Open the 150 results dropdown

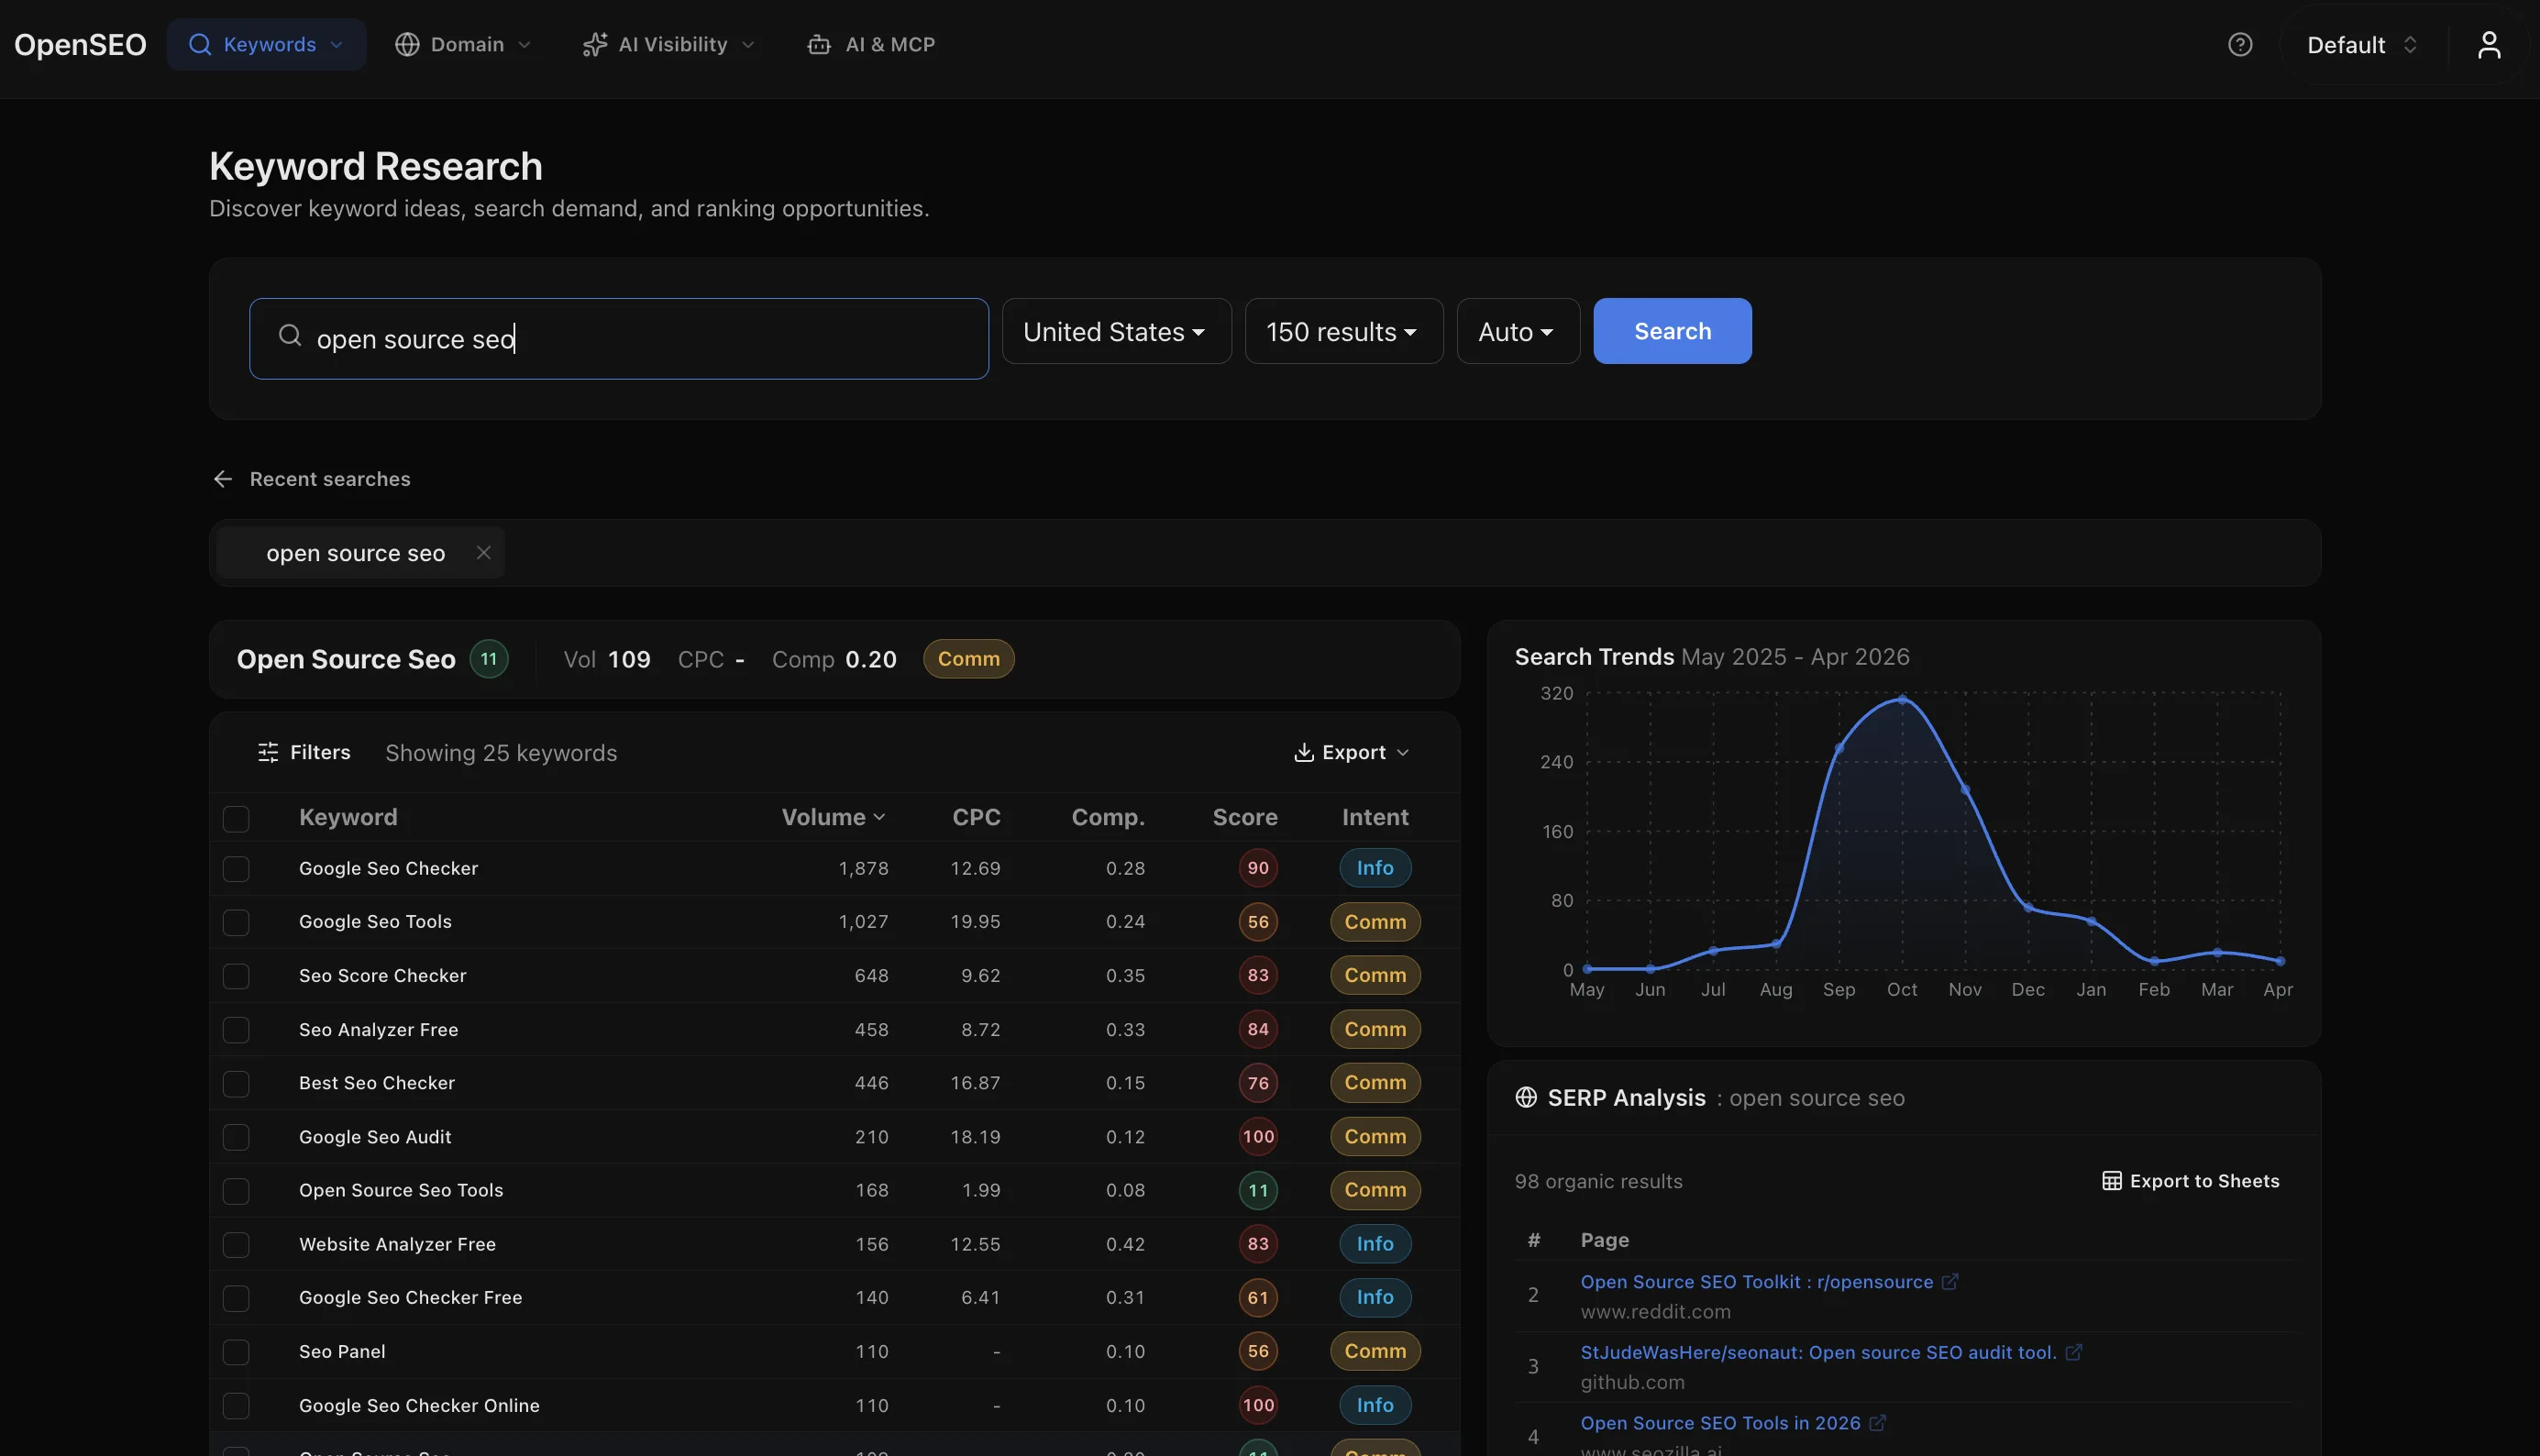1343,331
